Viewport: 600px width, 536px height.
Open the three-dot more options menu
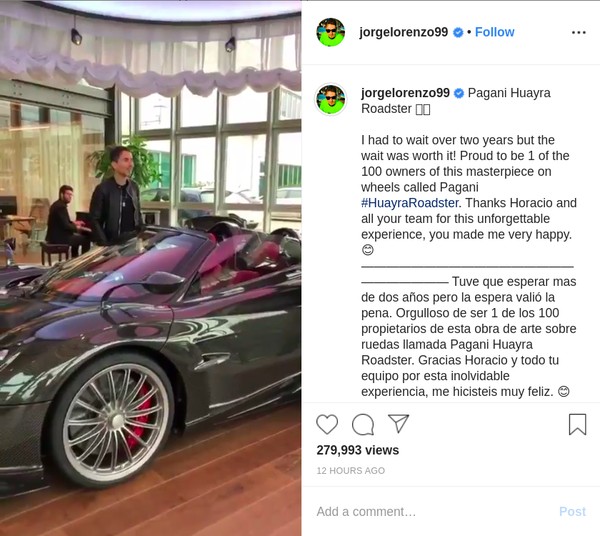click(x=579, y=33)
